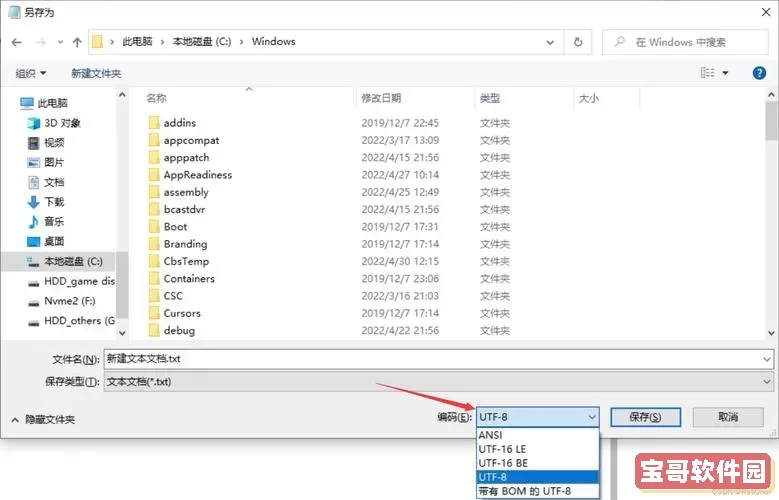Select the addins folder icon
The image size is (779, 500).
tap(154, 123)
